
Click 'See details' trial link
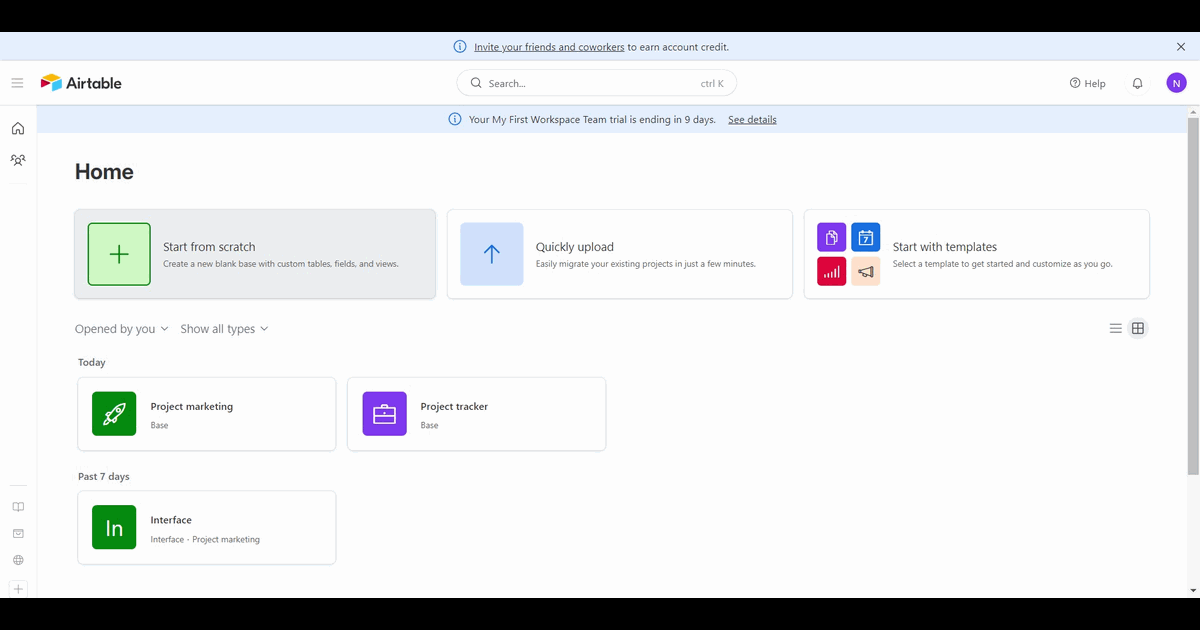[752, 119]
